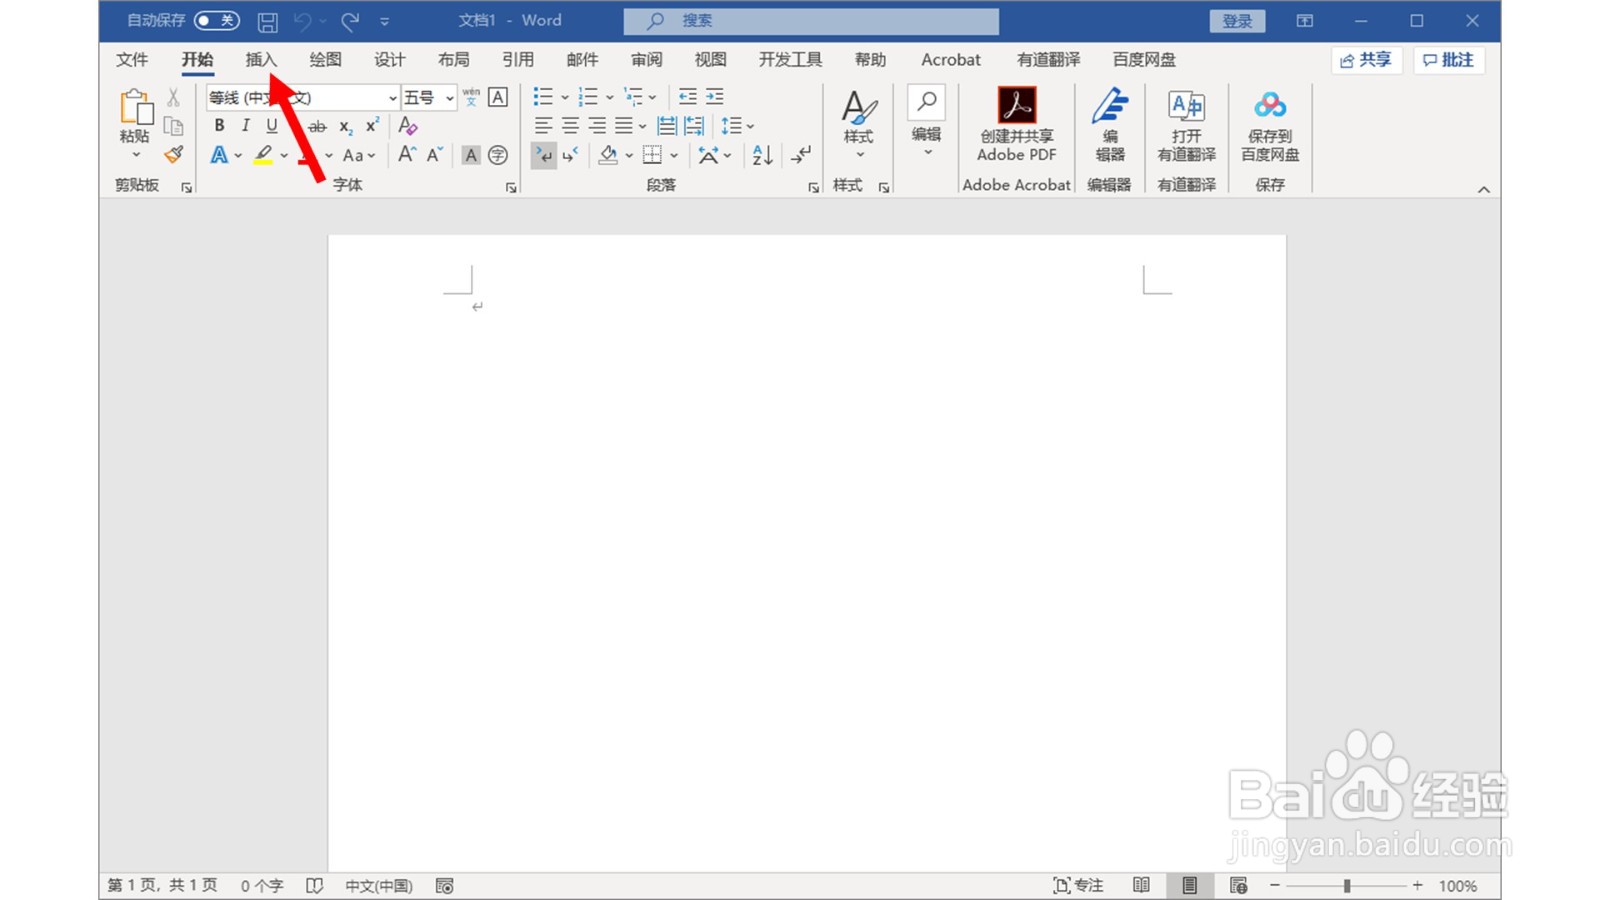Collapse the ribbon chevron
This screenshot has width=1600, height=900.
pos(1484,189)
